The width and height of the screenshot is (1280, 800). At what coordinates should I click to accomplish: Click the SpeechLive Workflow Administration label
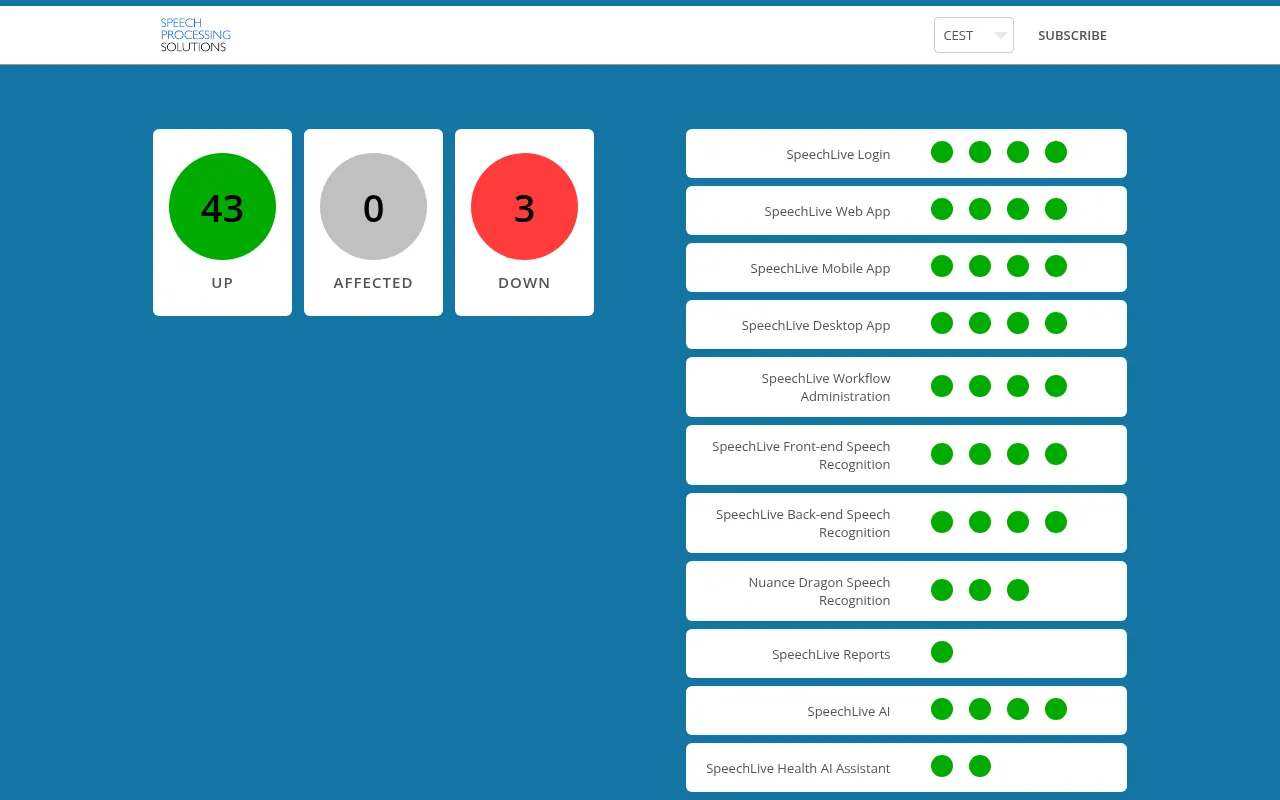[826, 387]
